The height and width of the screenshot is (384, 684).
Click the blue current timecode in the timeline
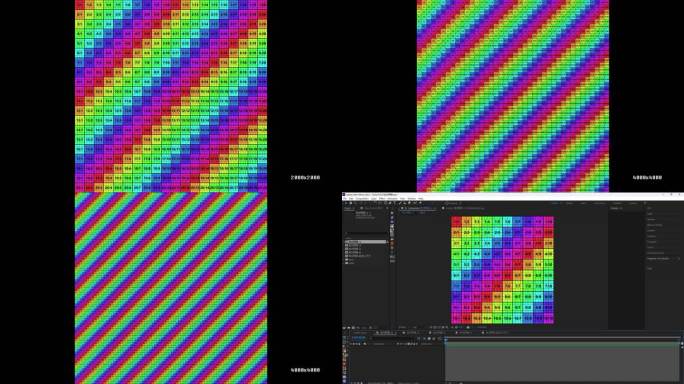point(359,338)
